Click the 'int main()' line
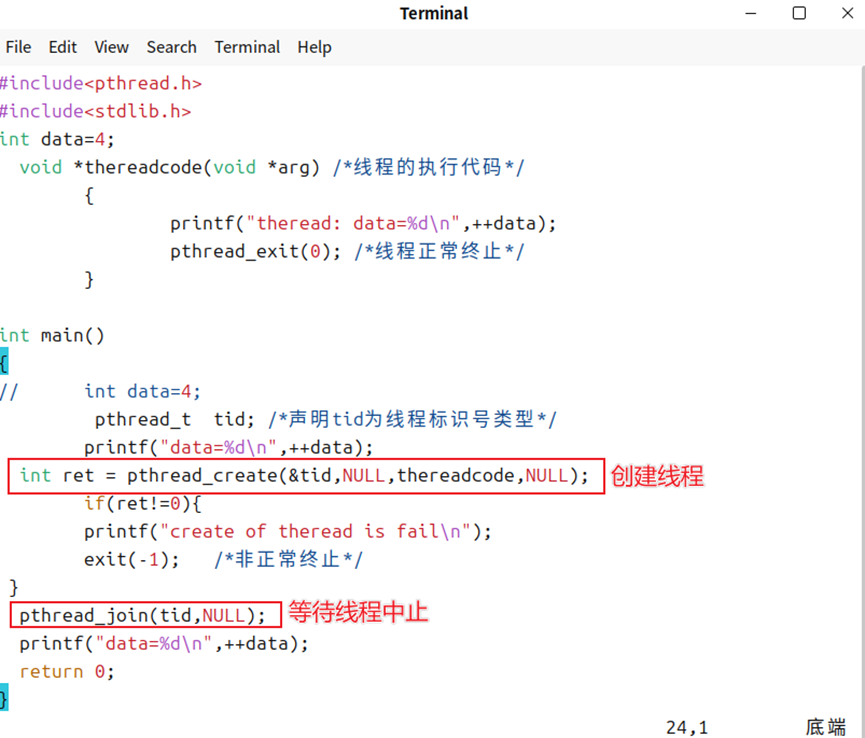 [52, 335]
